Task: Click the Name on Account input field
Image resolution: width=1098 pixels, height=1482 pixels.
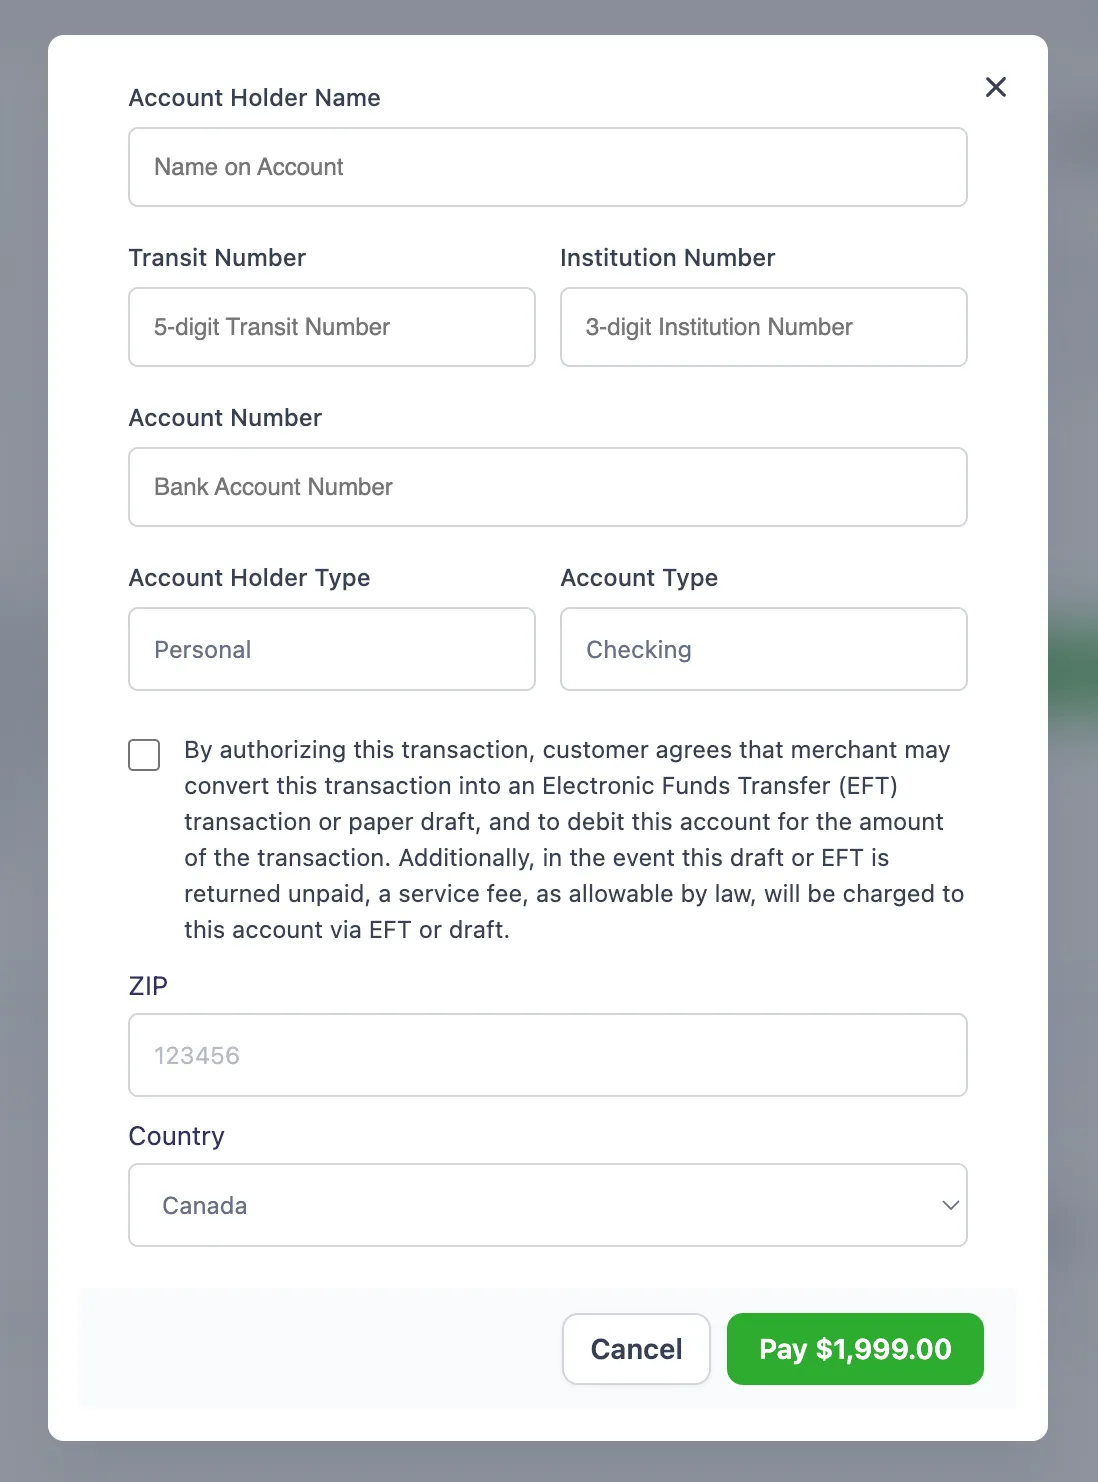Action: click(547, 167)
